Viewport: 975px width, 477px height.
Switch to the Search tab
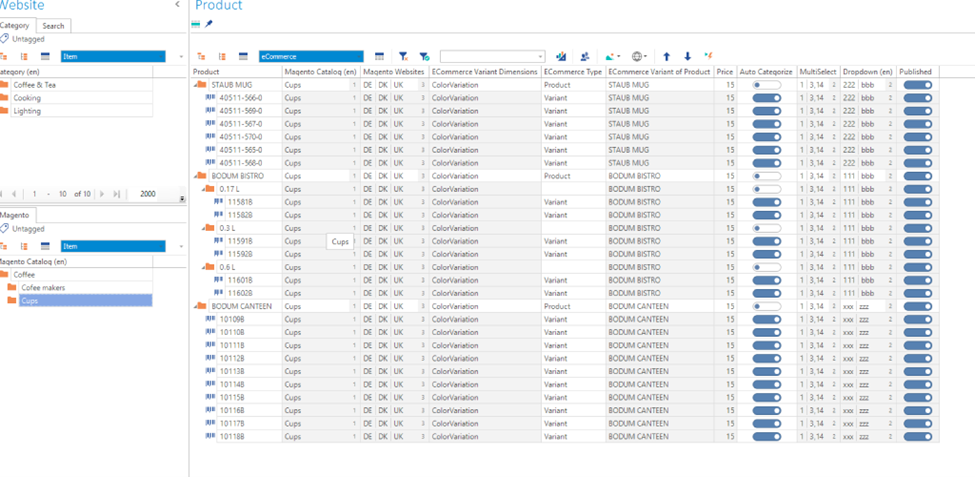point(53,26)
